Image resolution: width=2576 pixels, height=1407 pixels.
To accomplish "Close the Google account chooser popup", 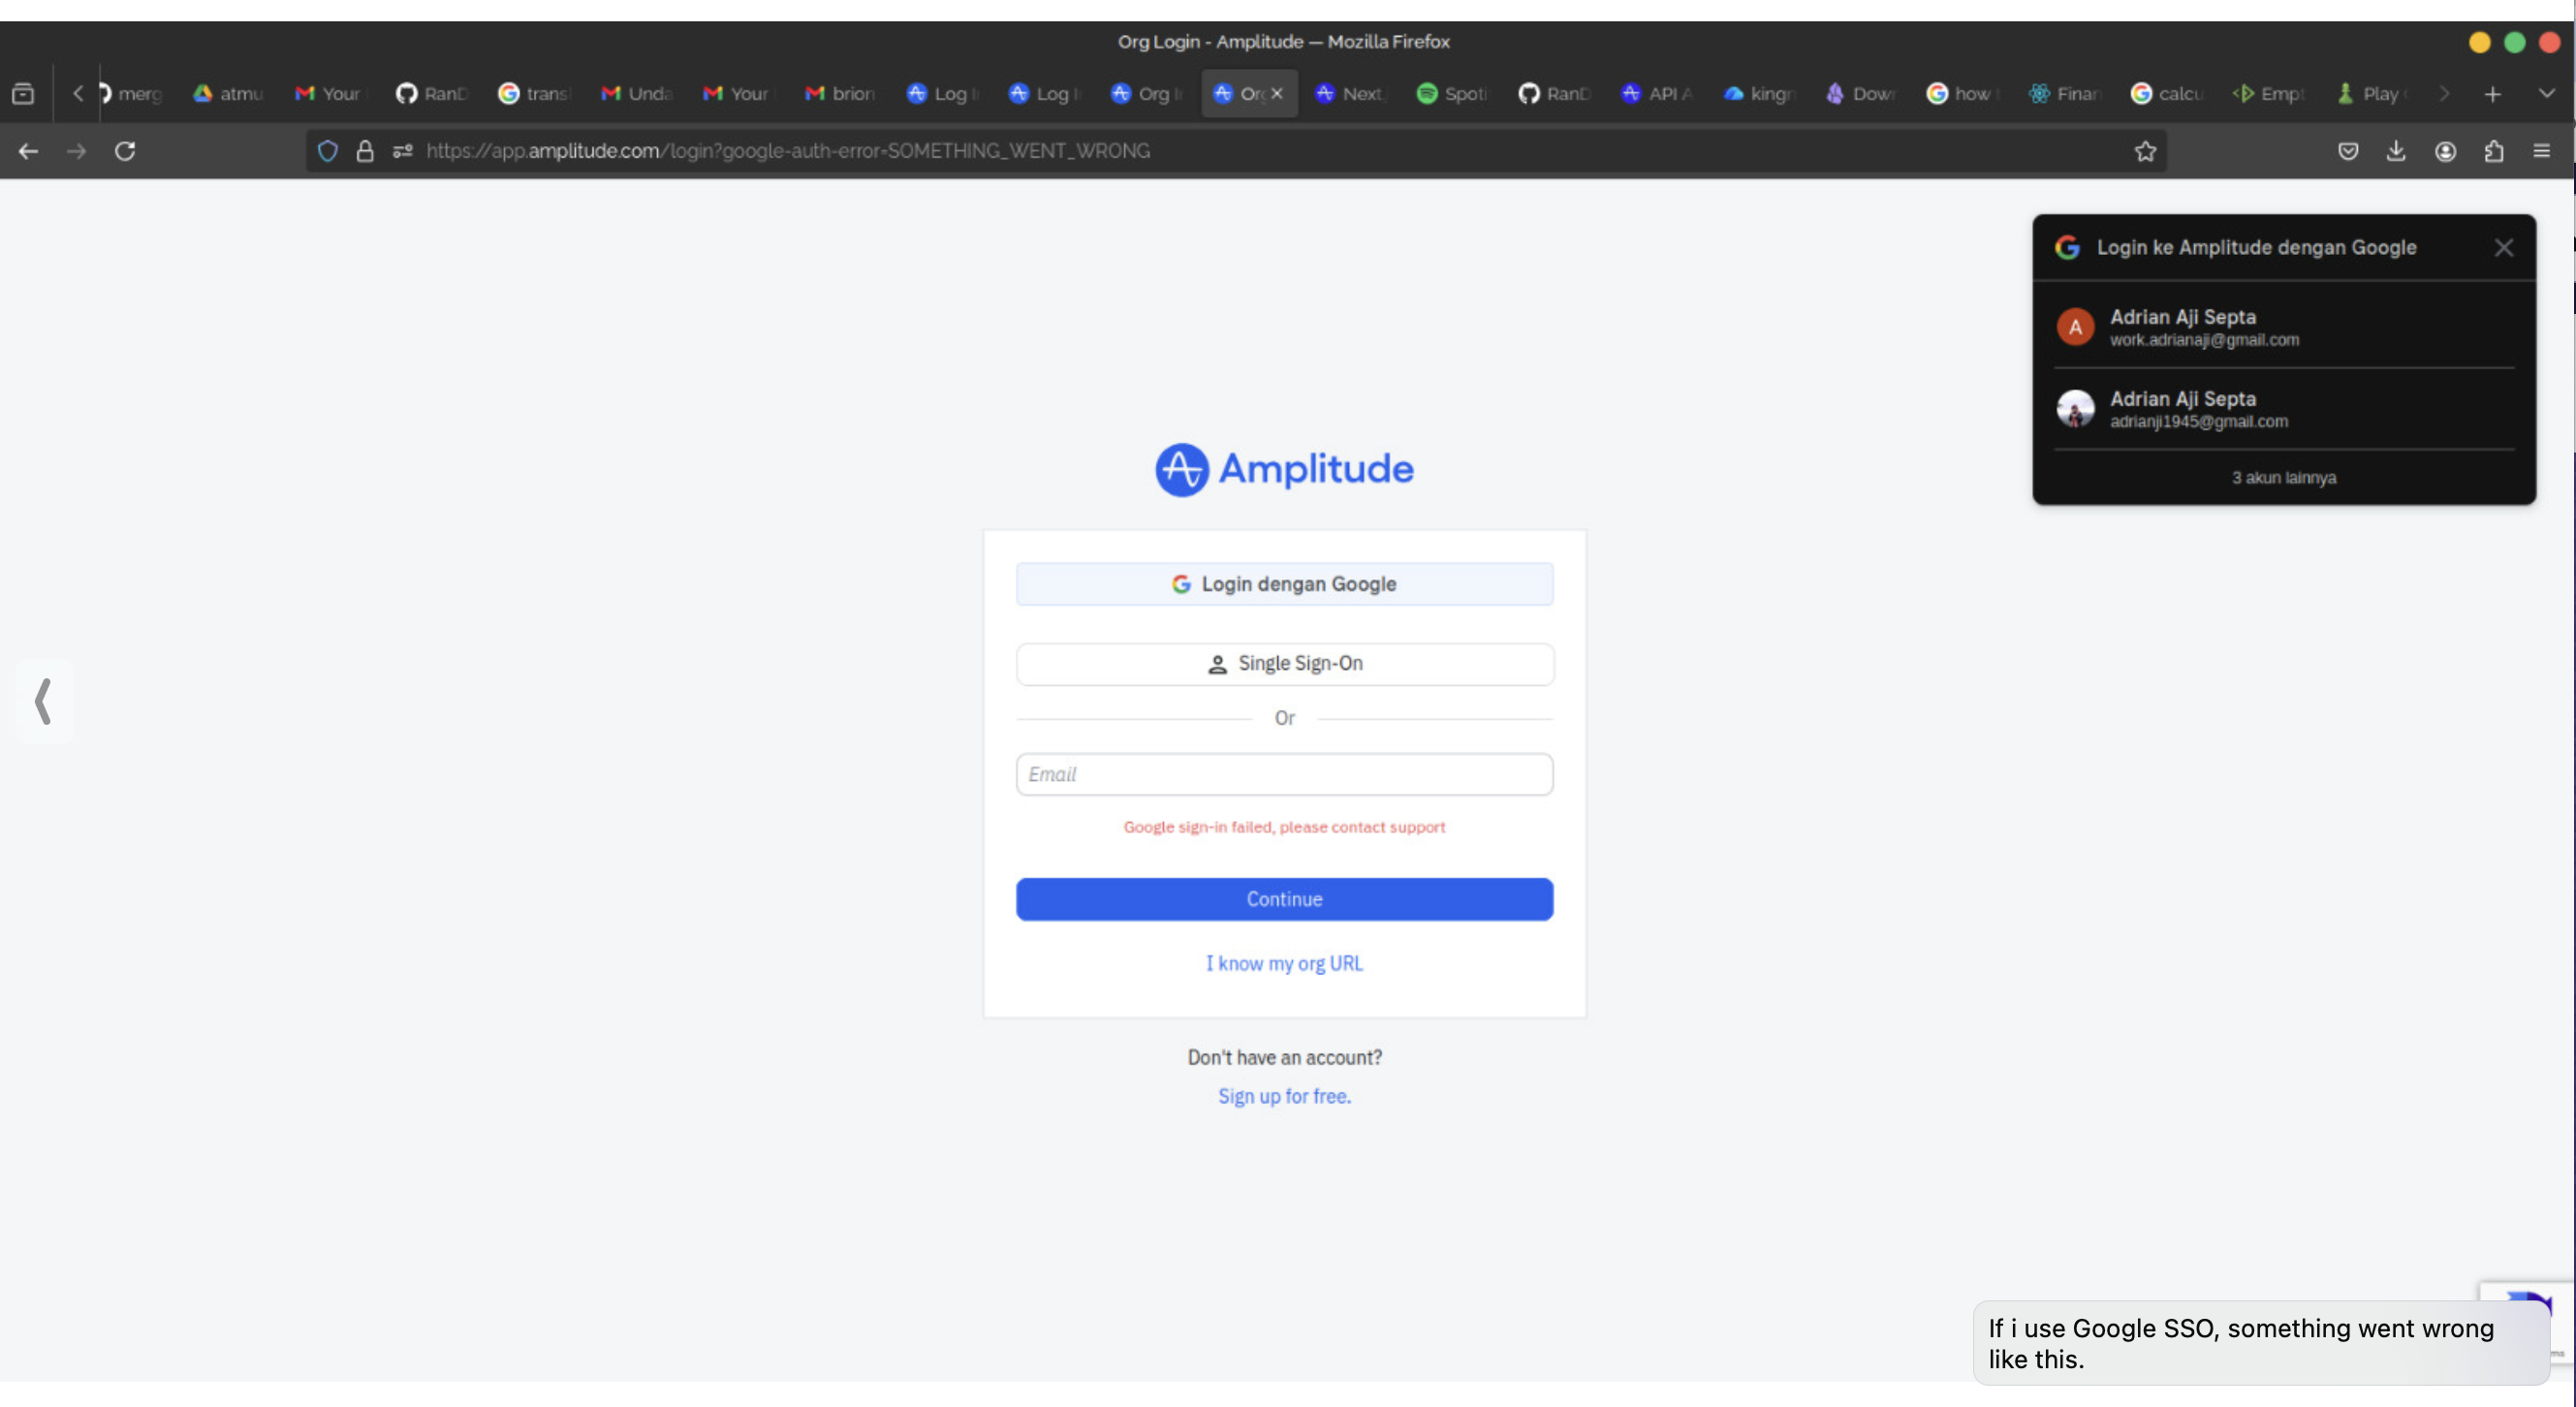I will 2503,247.
